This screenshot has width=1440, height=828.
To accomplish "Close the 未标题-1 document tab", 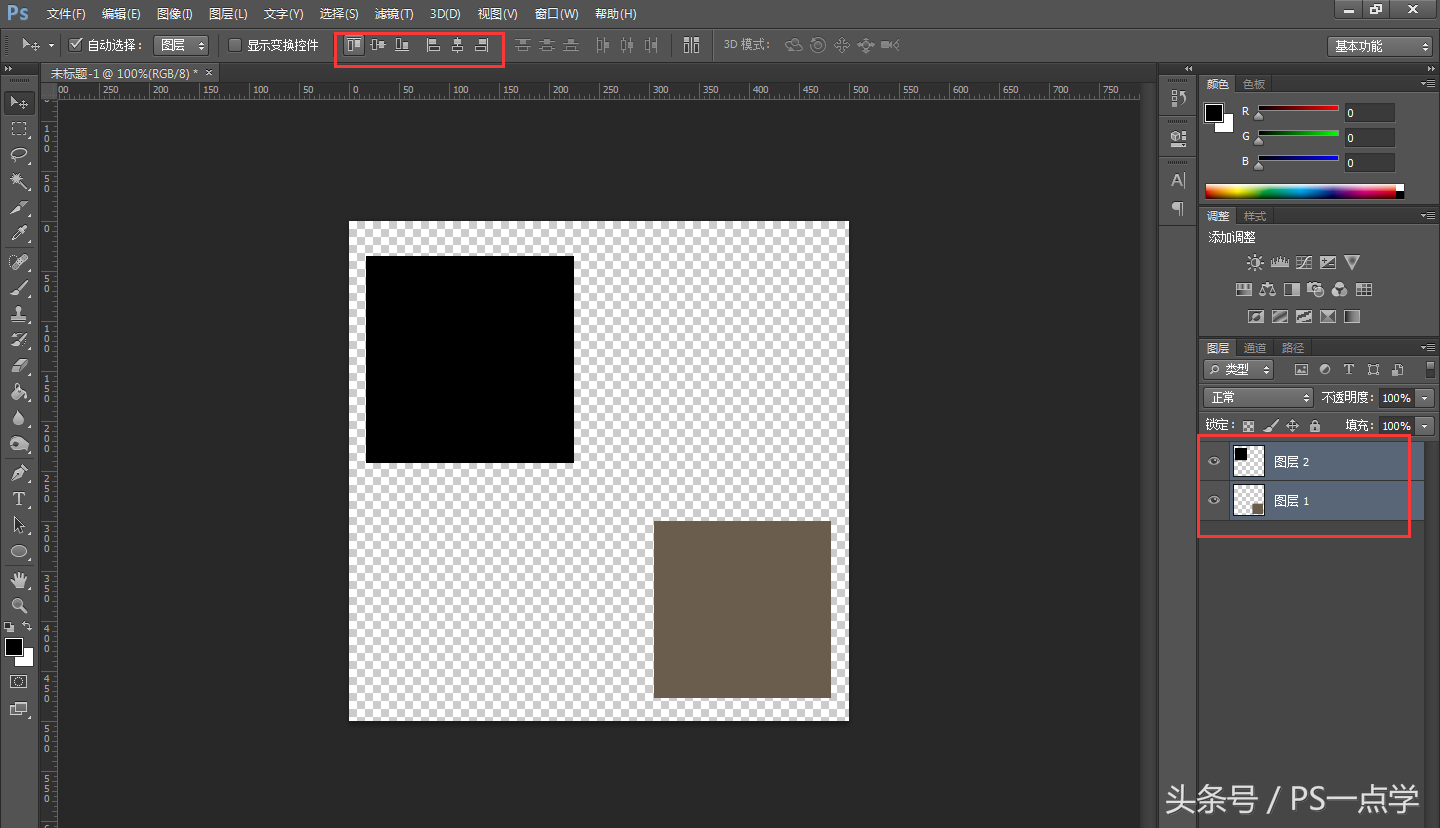I will click(x=209, y=73).
